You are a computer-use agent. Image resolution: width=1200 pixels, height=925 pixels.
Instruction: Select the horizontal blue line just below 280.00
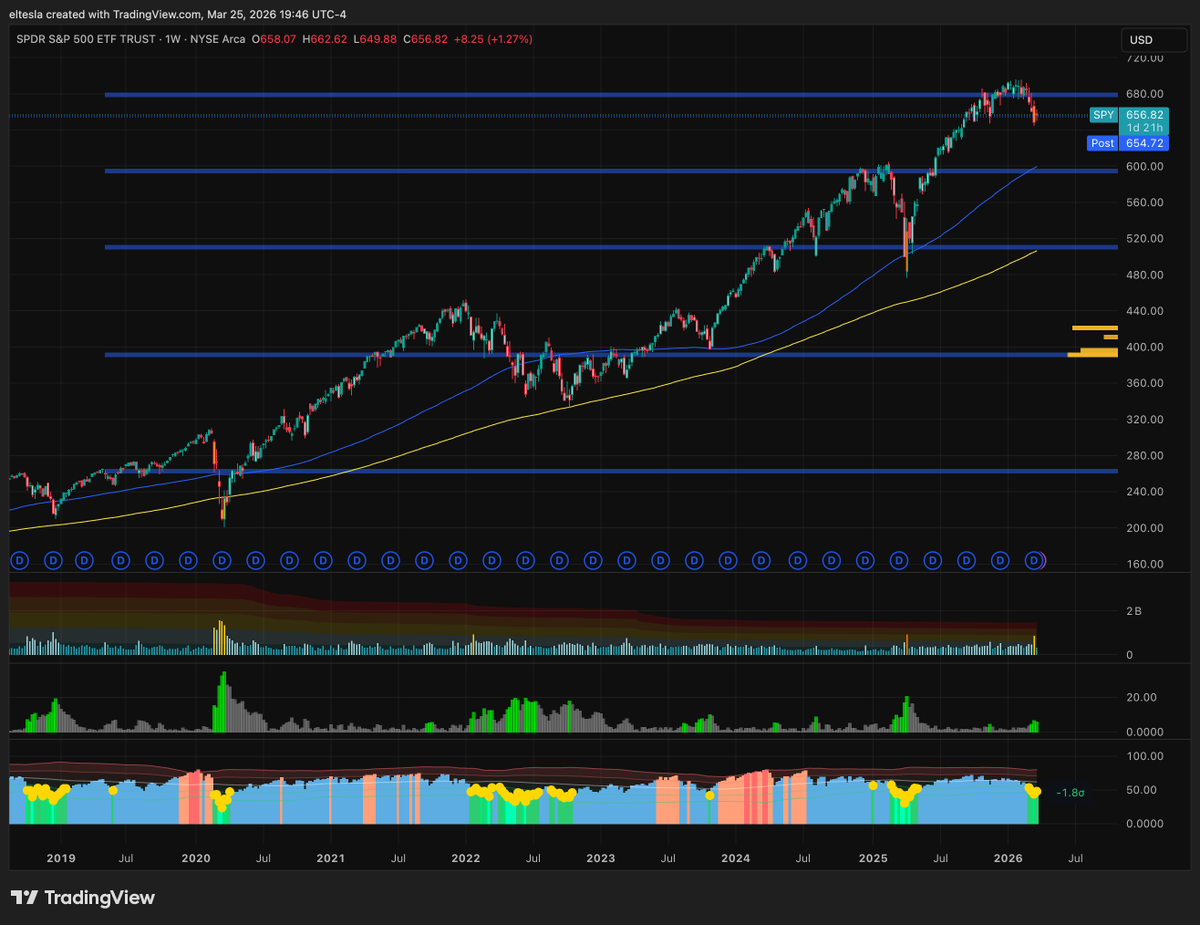click(610, 471)
